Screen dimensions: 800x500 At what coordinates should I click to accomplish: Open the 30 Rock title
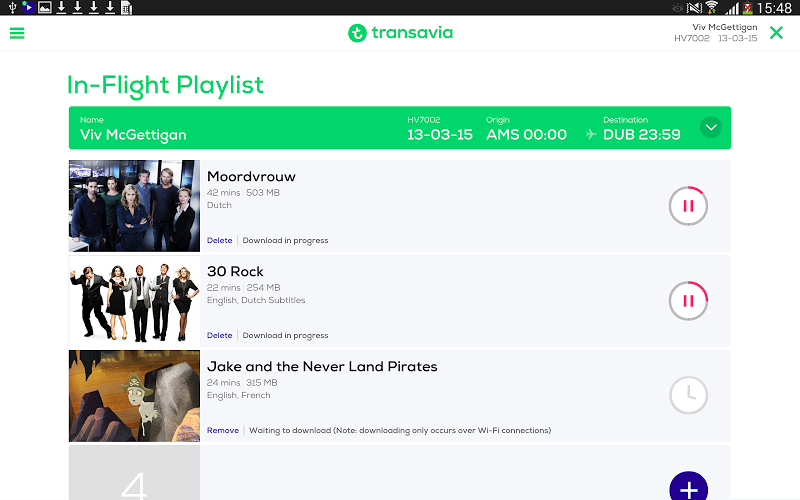tap(235, 271)
